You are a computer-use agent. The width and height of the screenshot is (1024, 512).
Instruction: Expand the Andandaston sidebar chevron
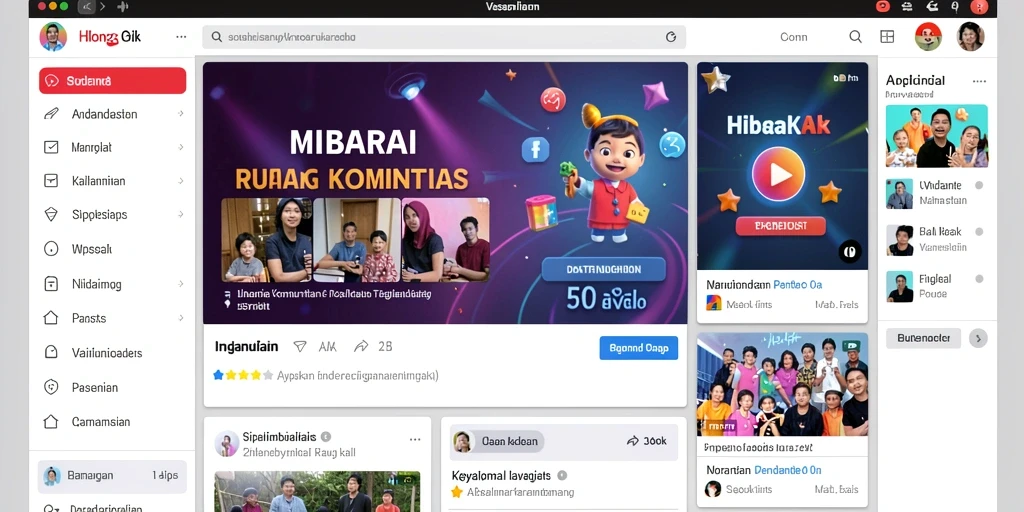tap(180, 114)
